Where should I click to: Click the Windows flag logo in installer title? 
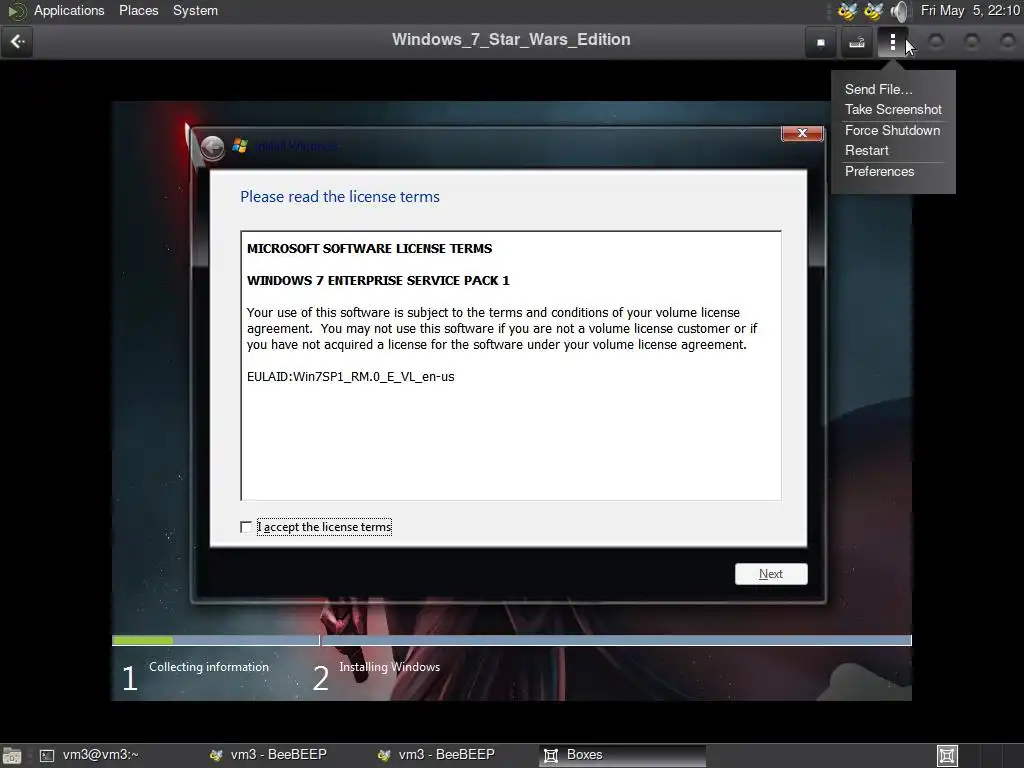pos(240,146)
